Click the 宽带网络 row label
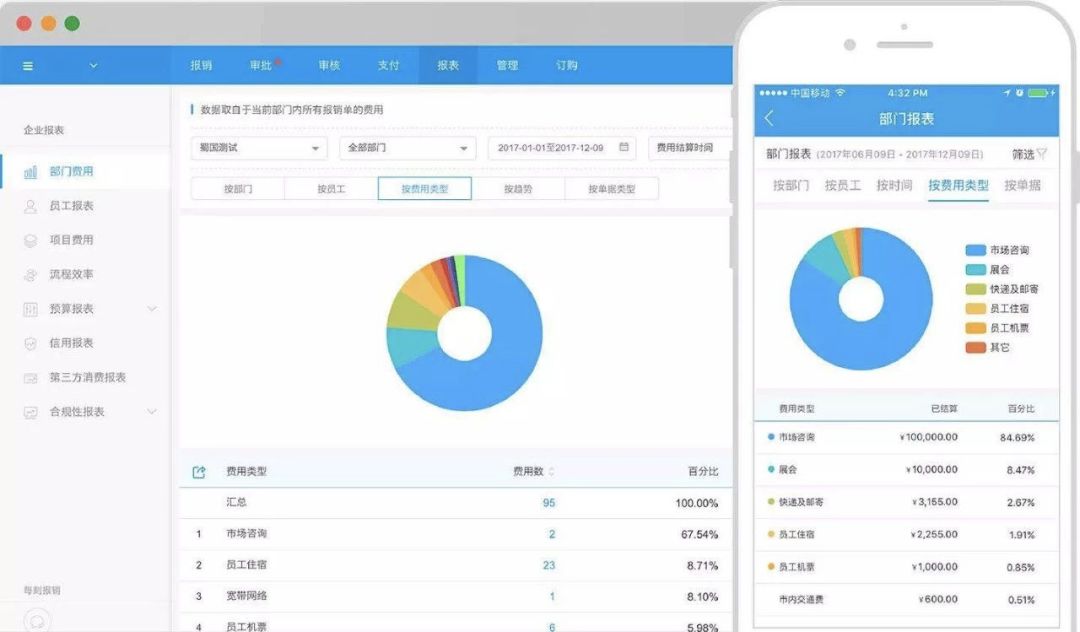The image size is (1080, 632). (247, 596)
